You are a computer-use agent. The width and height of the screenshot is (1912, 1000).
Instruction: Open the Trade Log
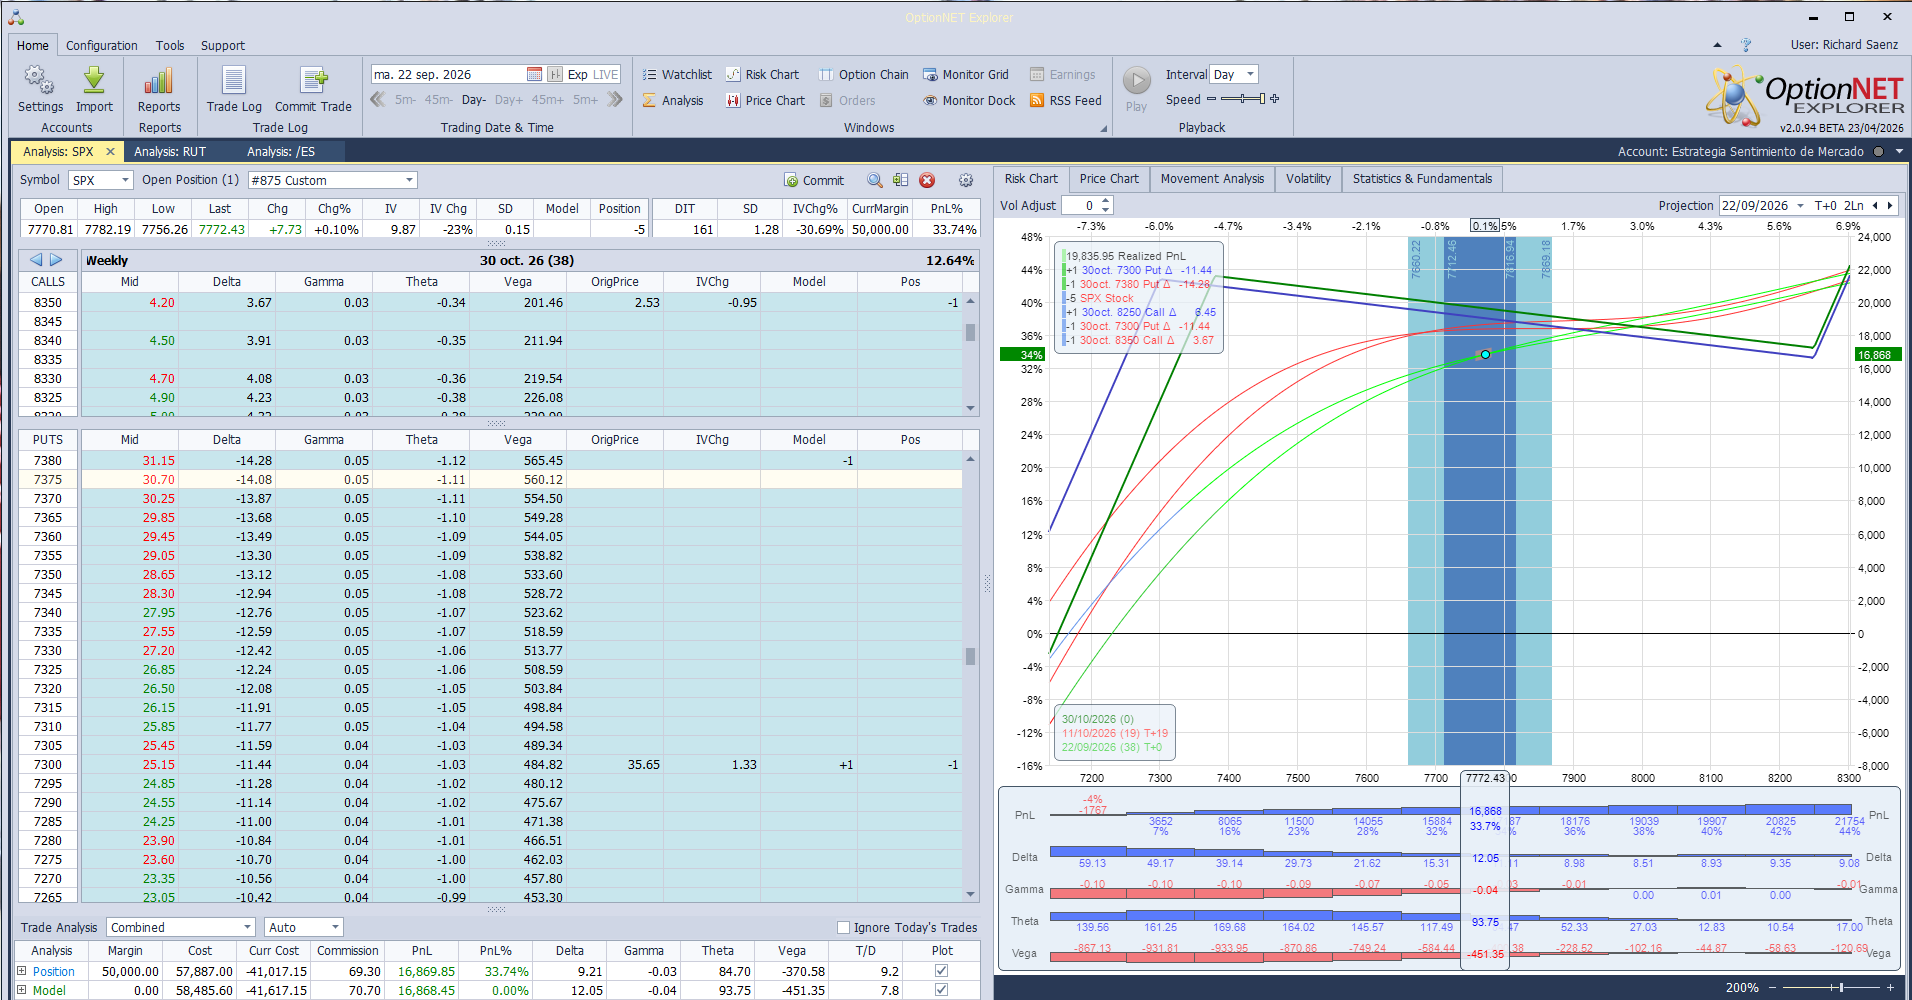click(234, 89)
